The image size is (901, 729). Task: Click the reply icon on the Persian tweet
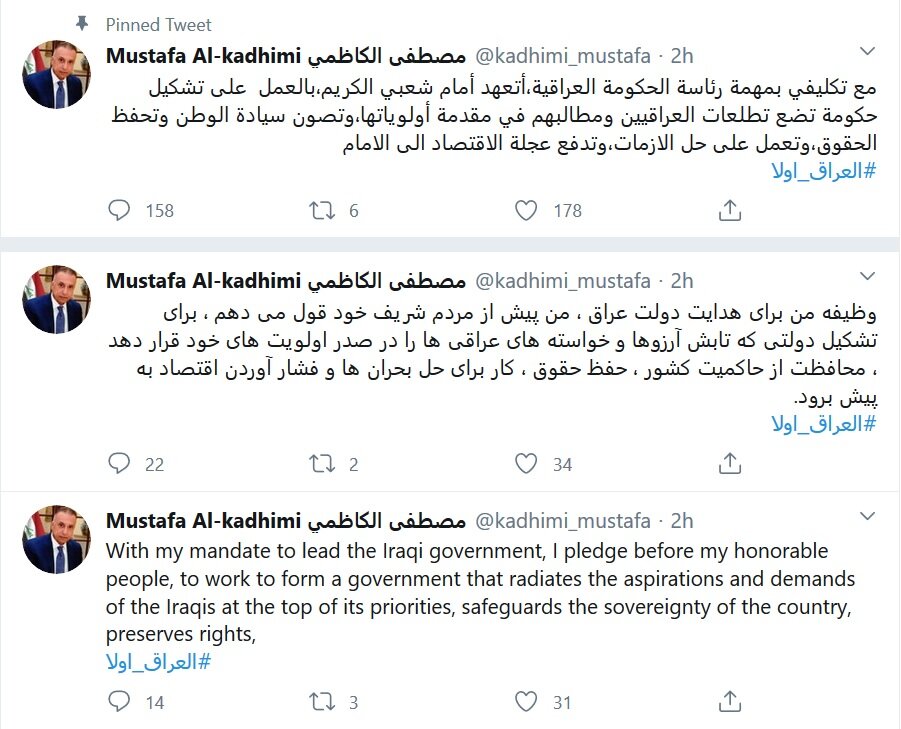tap(119, 464)
